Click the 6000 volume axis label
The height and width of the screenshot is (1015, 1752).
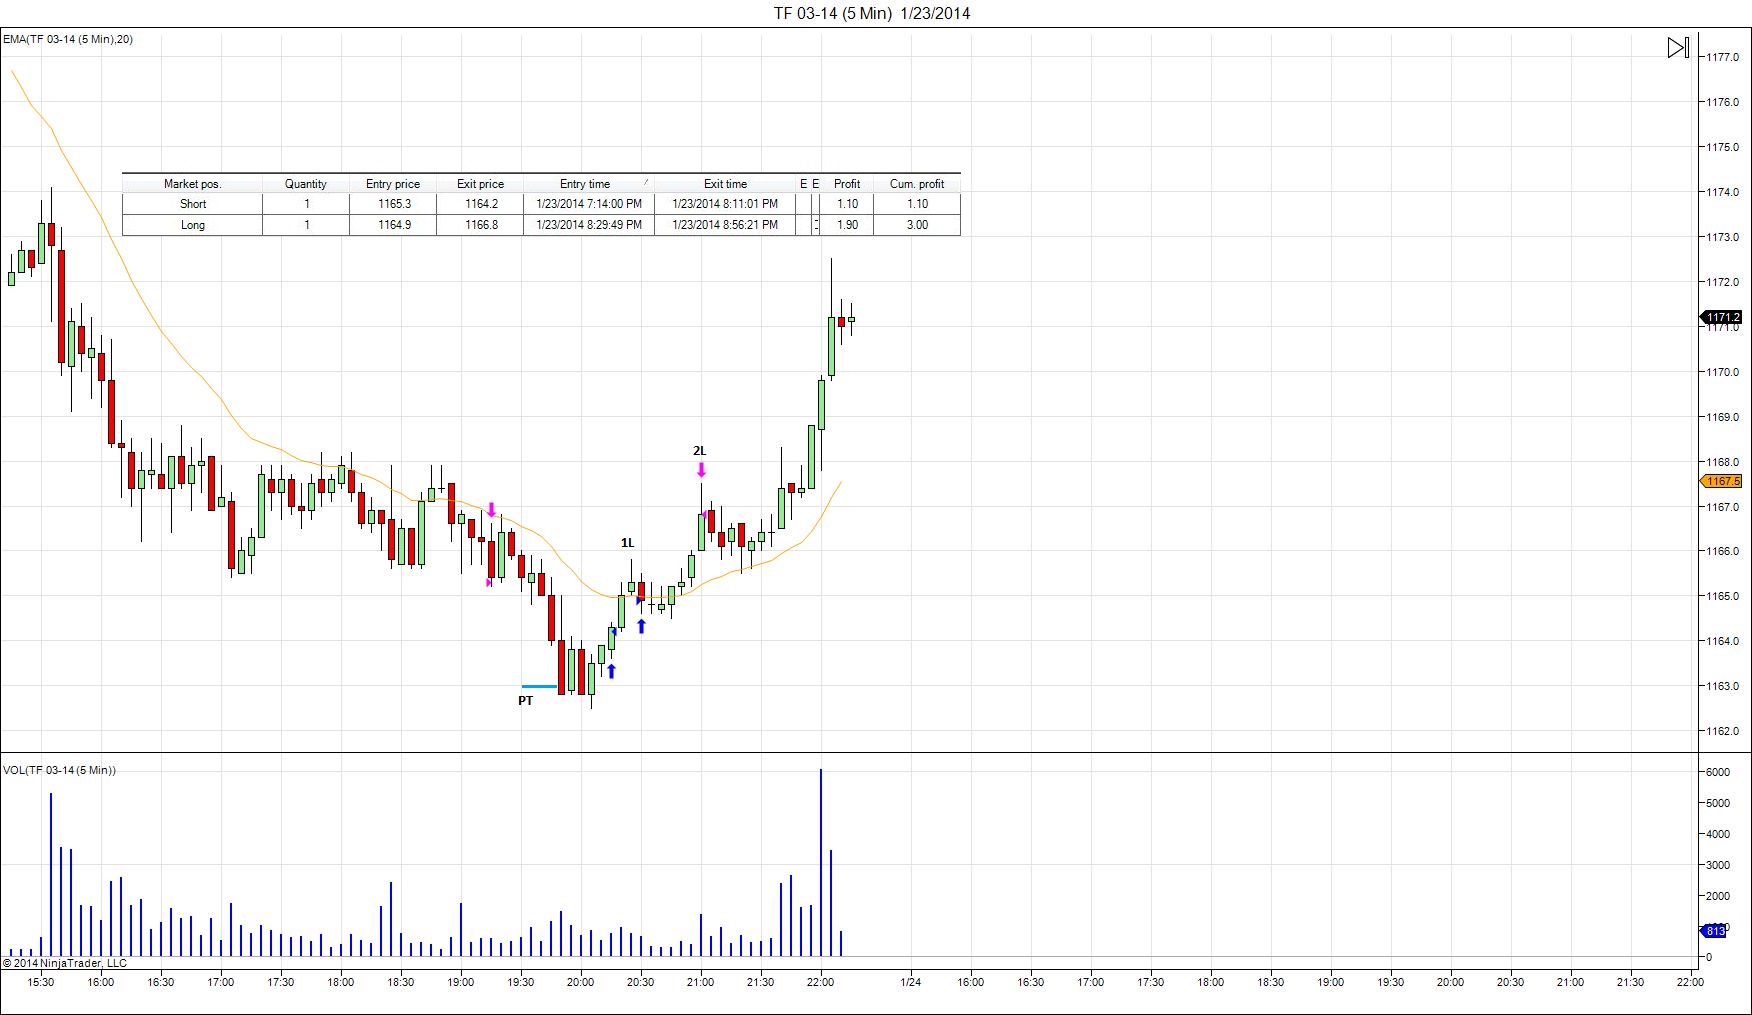pos(1717,772)
